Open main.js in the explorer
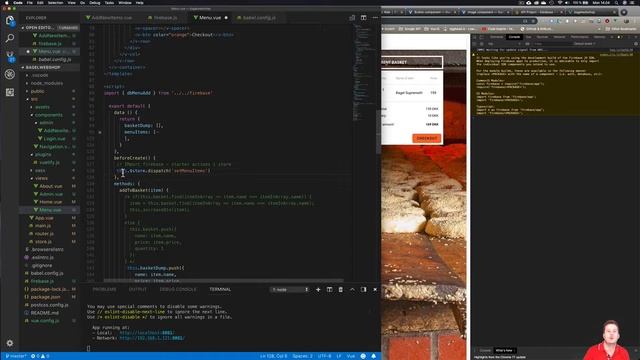 tap(42, 225)
